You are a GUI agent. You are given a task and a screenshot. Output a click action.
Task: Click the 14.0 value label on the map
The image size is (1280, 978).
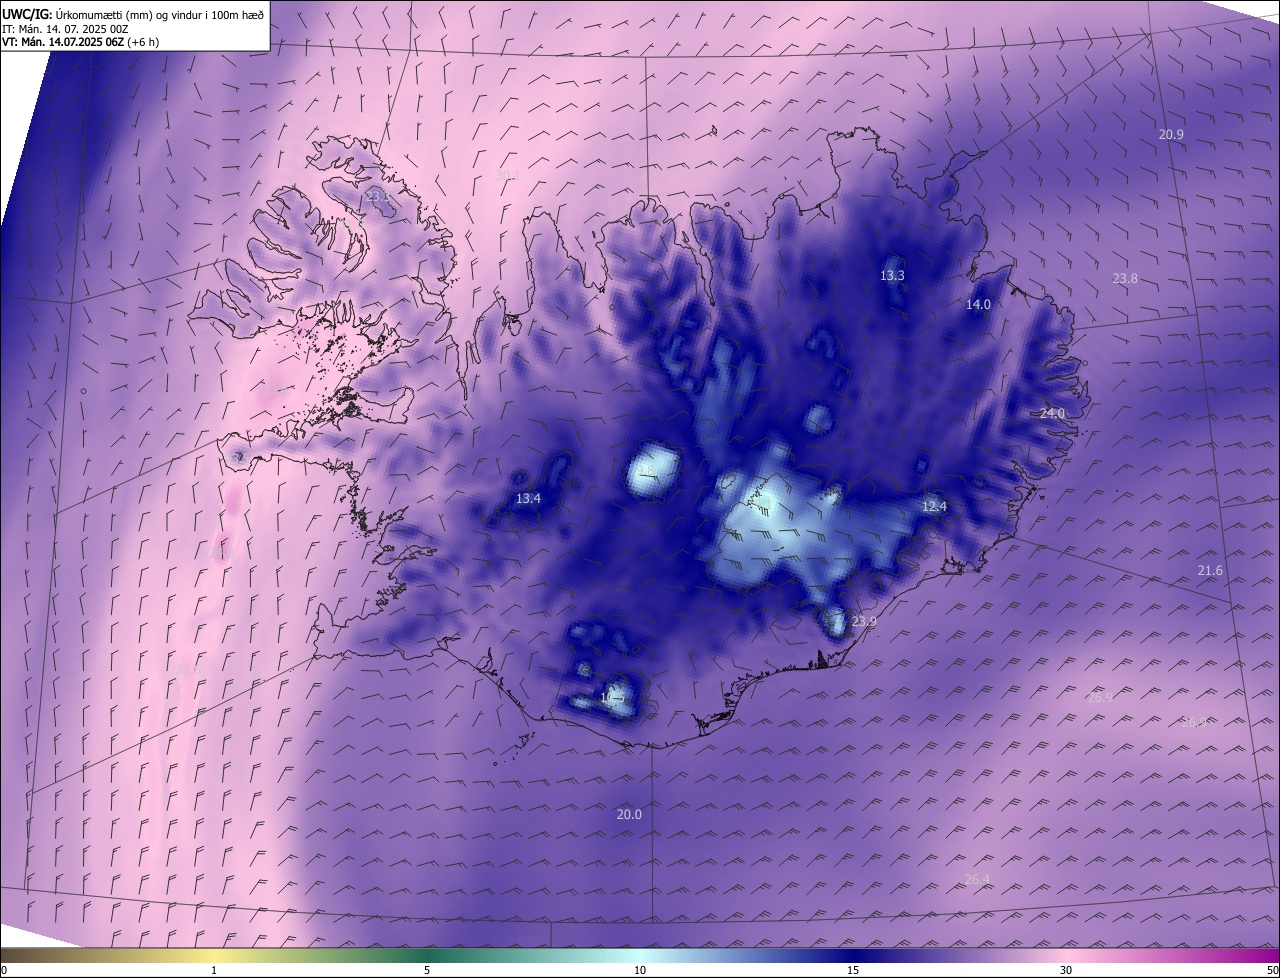[x=977, y=305]
